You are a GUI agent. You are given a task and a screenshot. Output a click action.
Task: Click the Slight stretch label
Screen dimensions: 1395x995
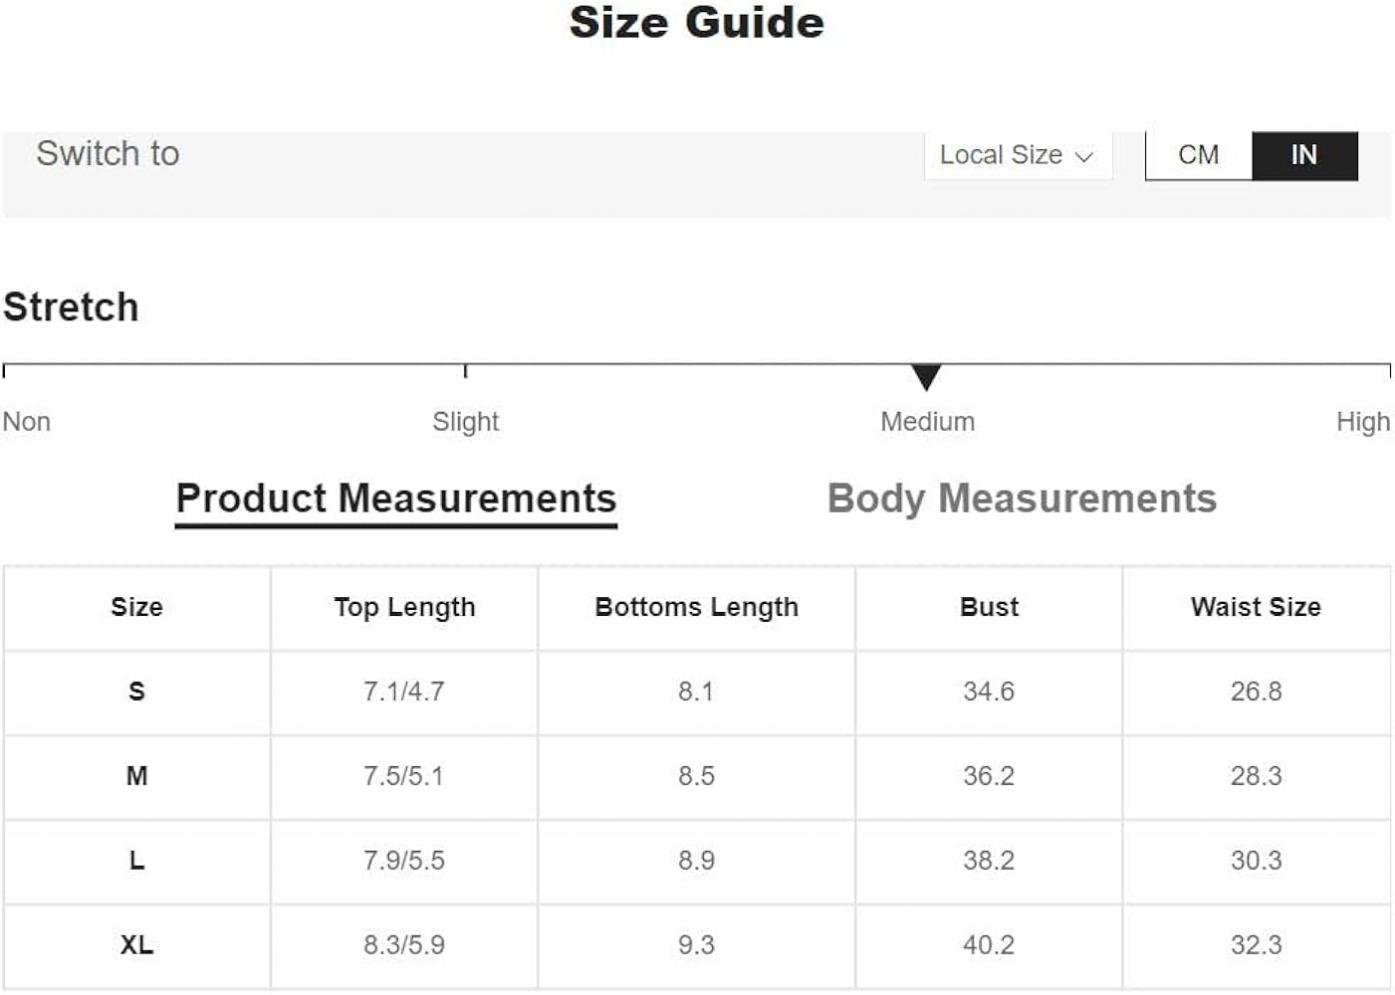(465, 422)
